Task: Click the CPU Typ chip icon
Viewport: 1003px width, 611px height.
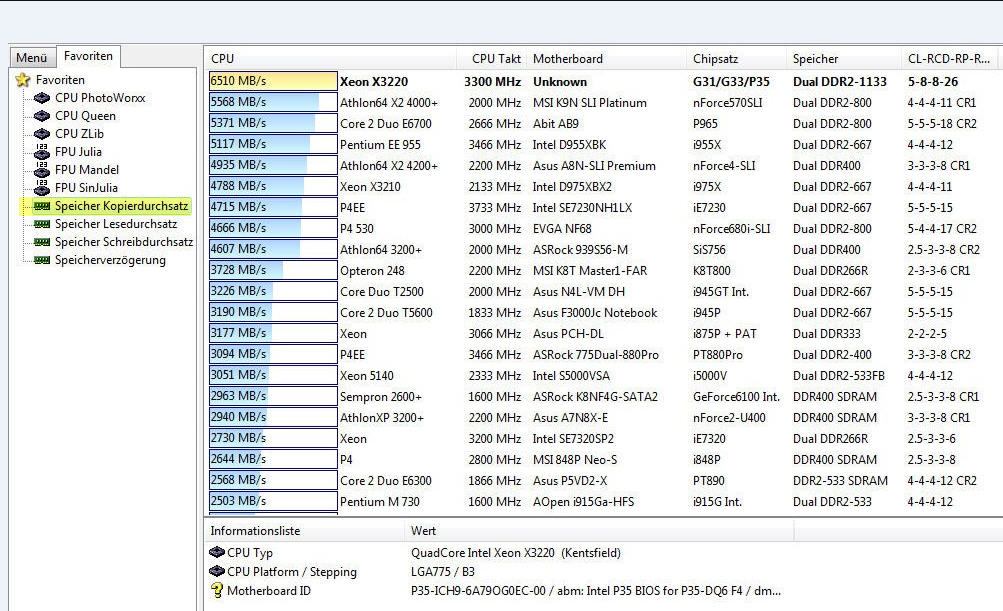Action: click(217, 552)
